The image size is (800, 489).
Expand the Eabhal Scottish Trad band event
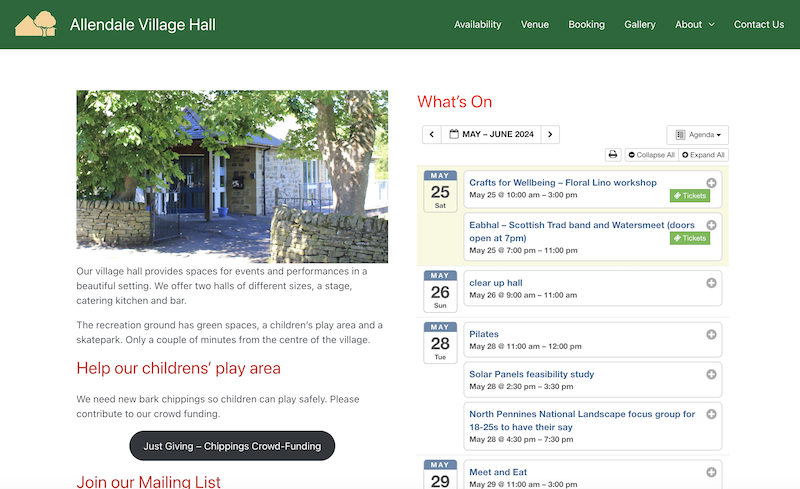coord(711,225)
